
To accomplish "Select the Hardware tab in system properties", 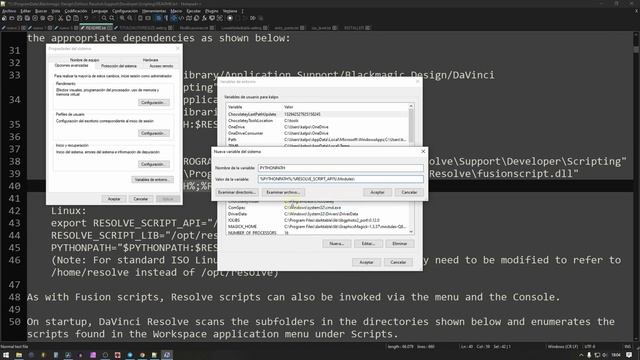I will (x=150, y=60).
